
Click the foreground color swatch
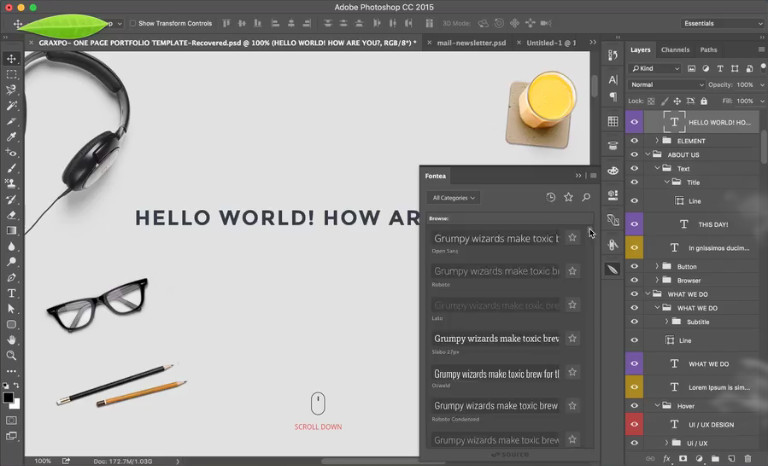tap(8, 397)
